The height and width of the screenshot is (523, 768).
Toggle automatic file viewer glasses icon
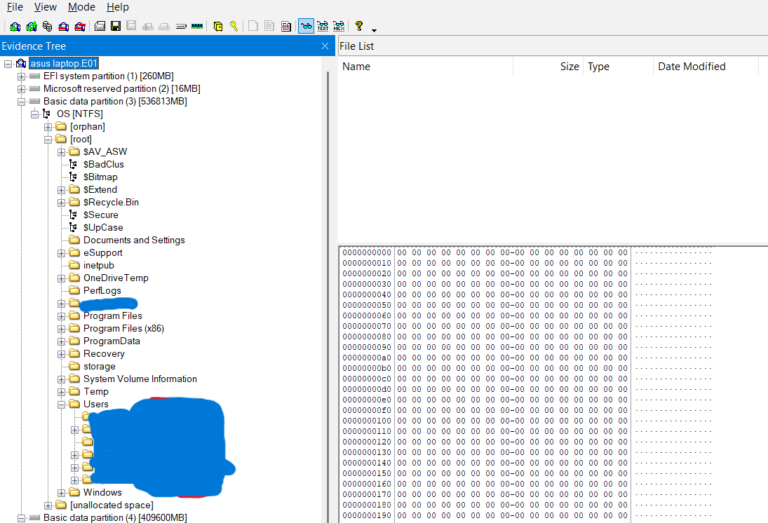coord(306,26)
